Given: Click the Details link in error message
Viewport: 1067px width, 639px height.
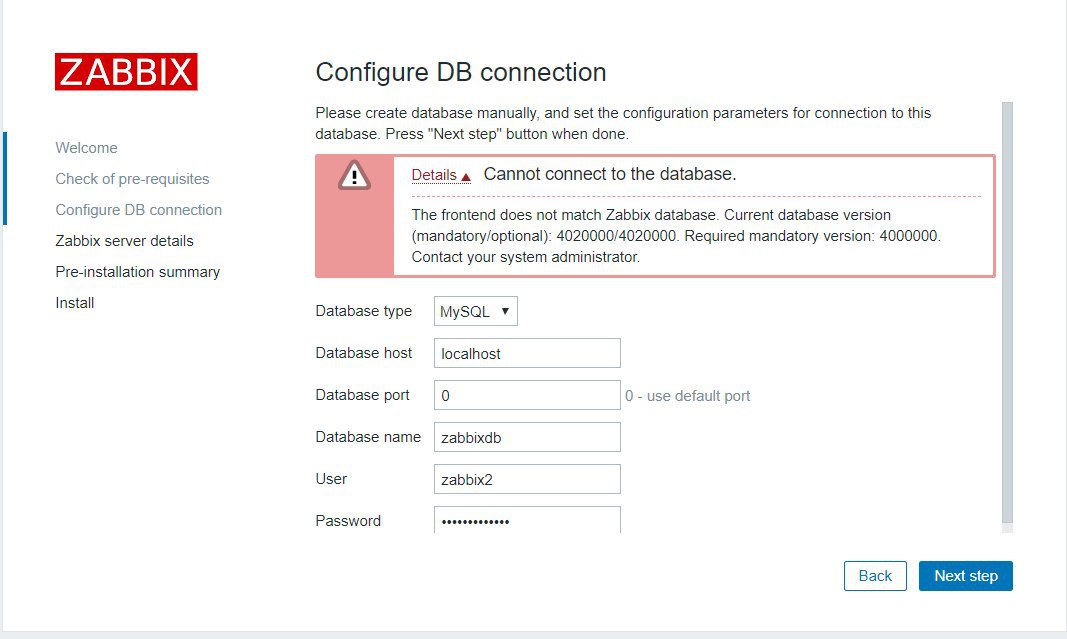Looking at the screenshot, I should tap(434, 176).
